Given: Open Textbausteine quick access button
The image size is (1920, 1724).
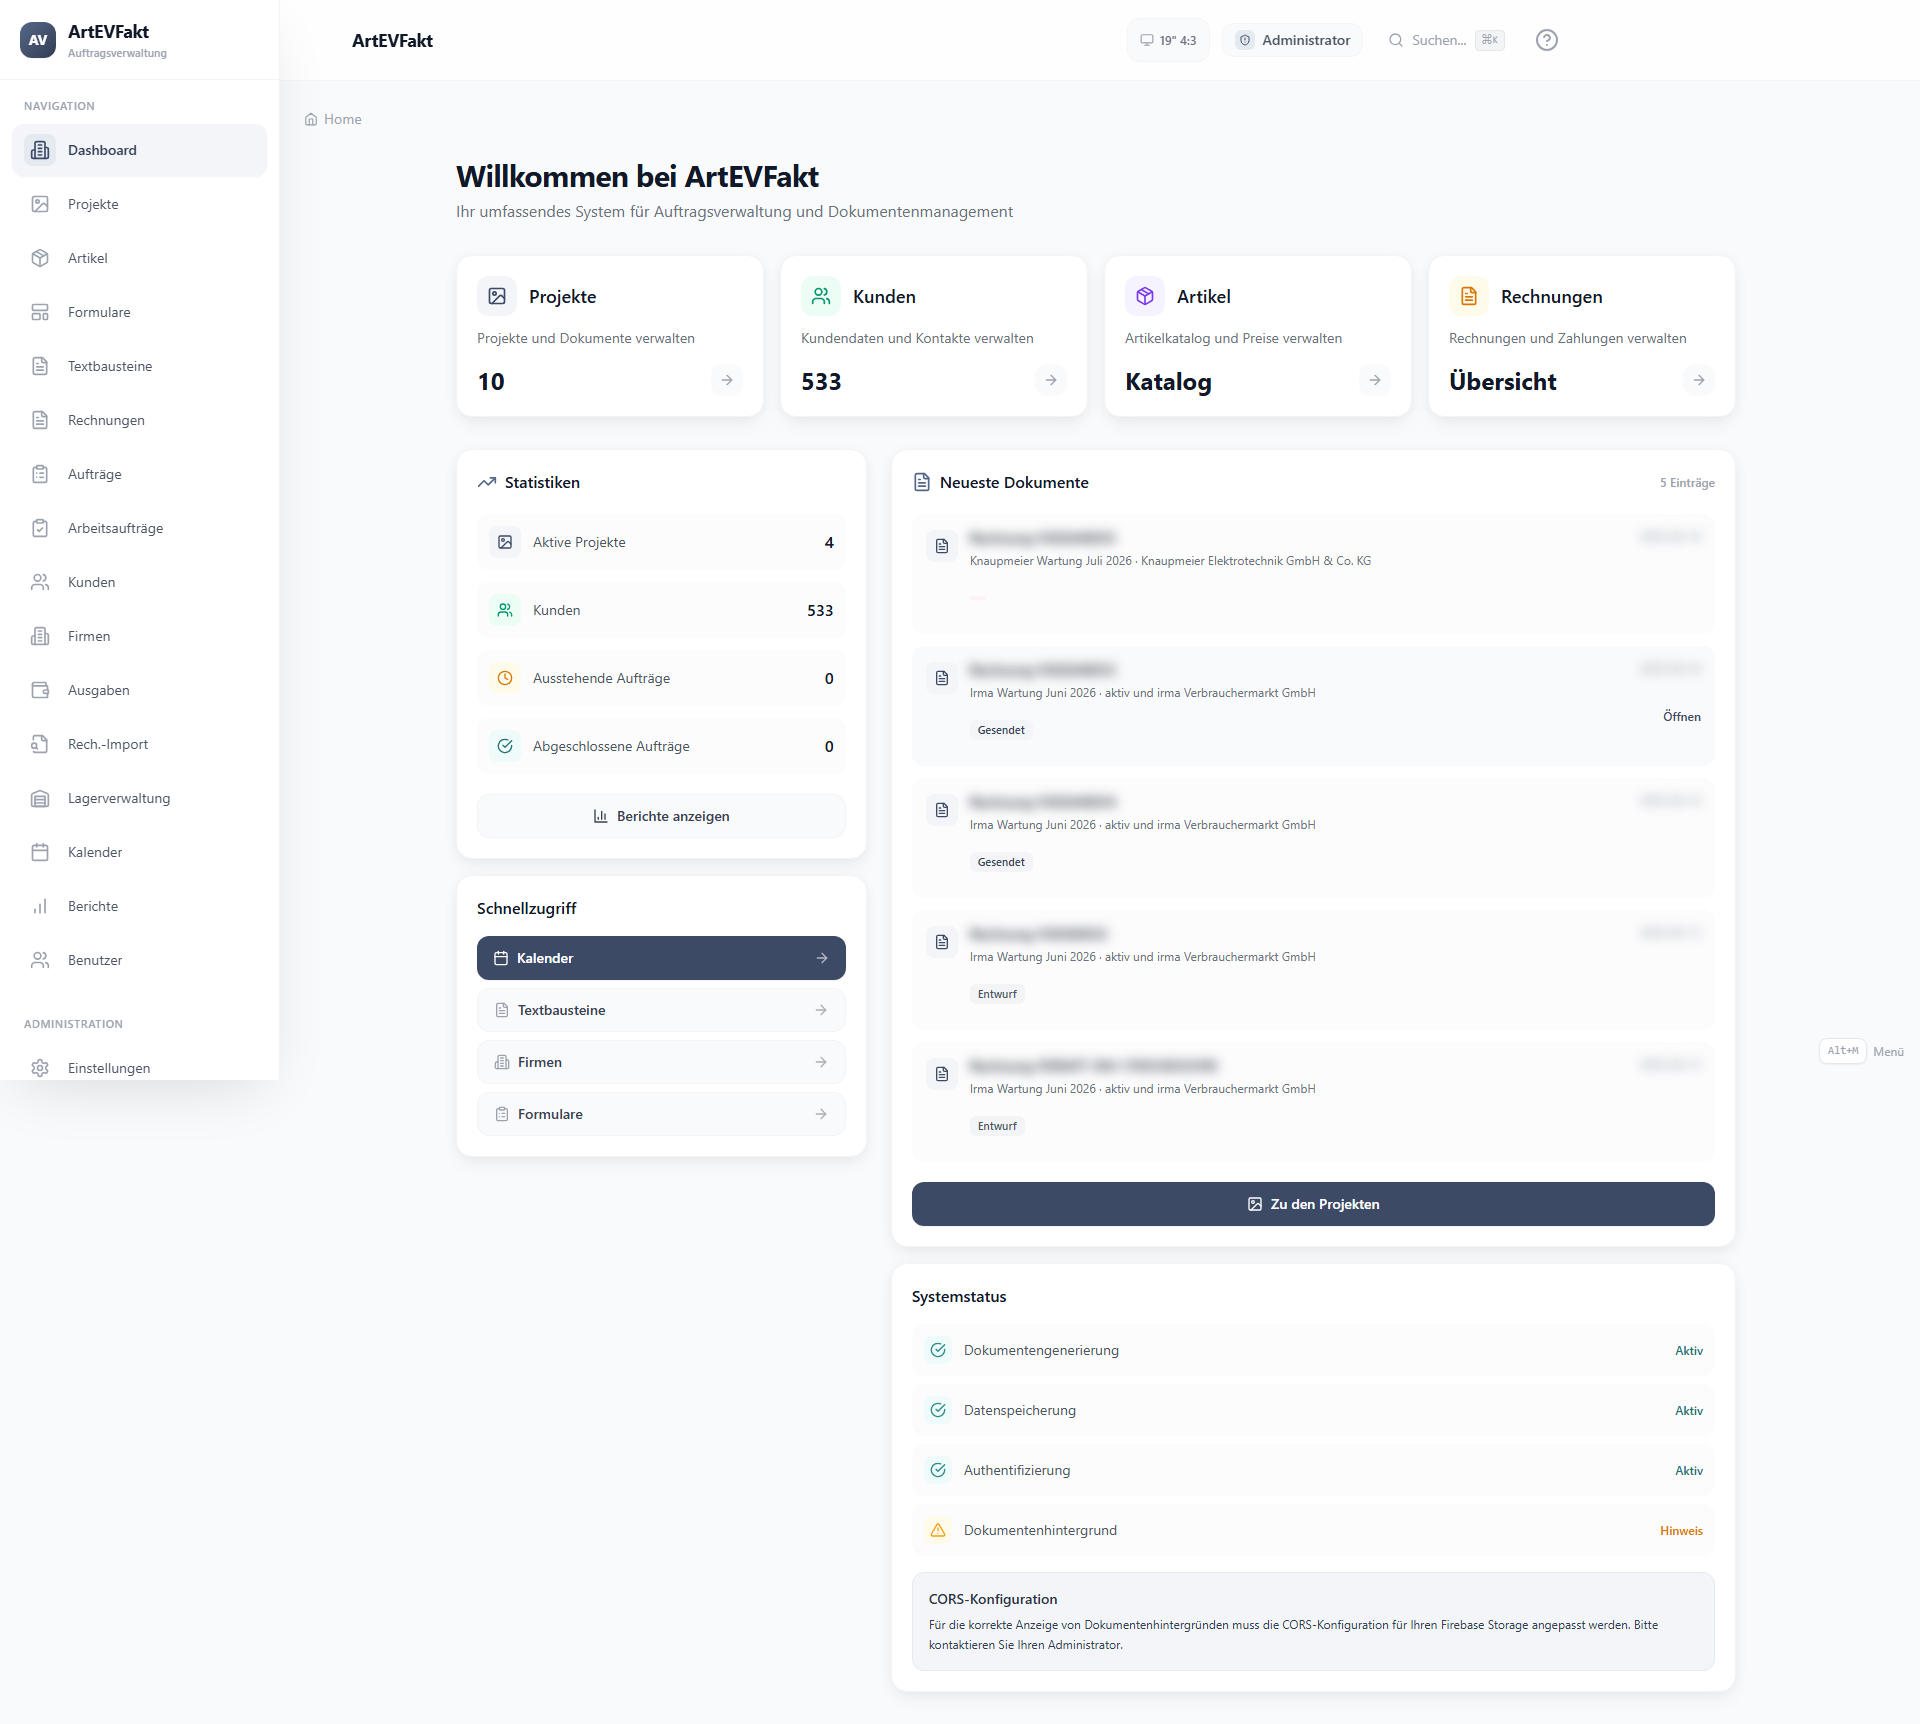Looking at the screenshot, I should point(661,1010).
